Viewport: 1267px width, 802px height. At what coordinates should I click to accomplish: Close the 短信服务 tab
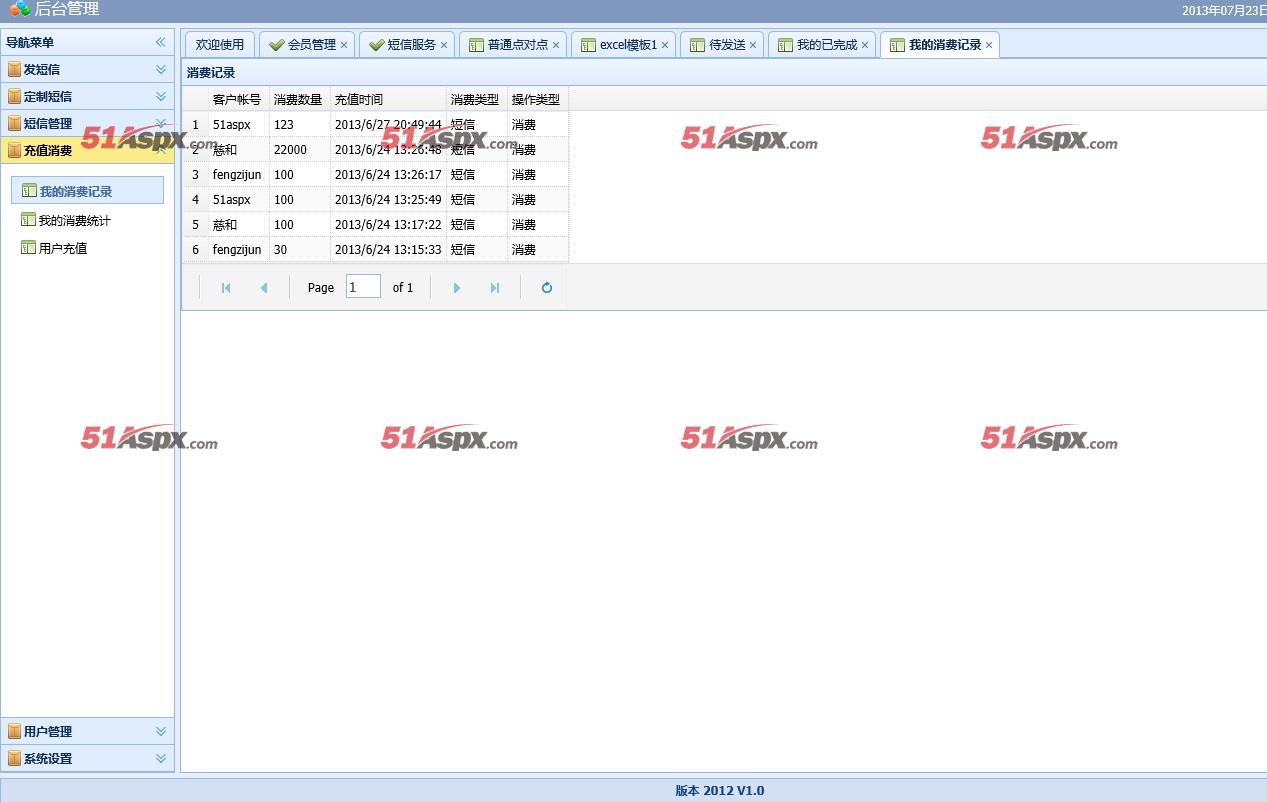[x=444, y=45]
